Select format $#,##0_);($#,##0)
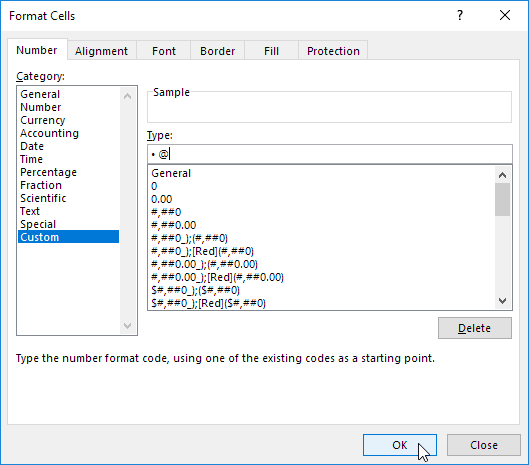This screenshot has width=529, height=465. click(322, 290)
